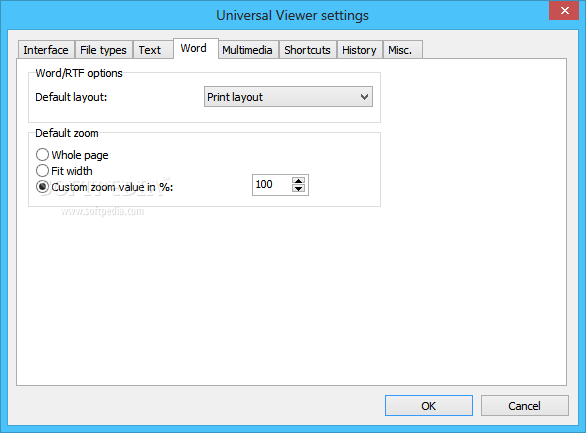Confirm settings with the OK button
The width and height of the screenshot is (586, 433).
[429, 405]
